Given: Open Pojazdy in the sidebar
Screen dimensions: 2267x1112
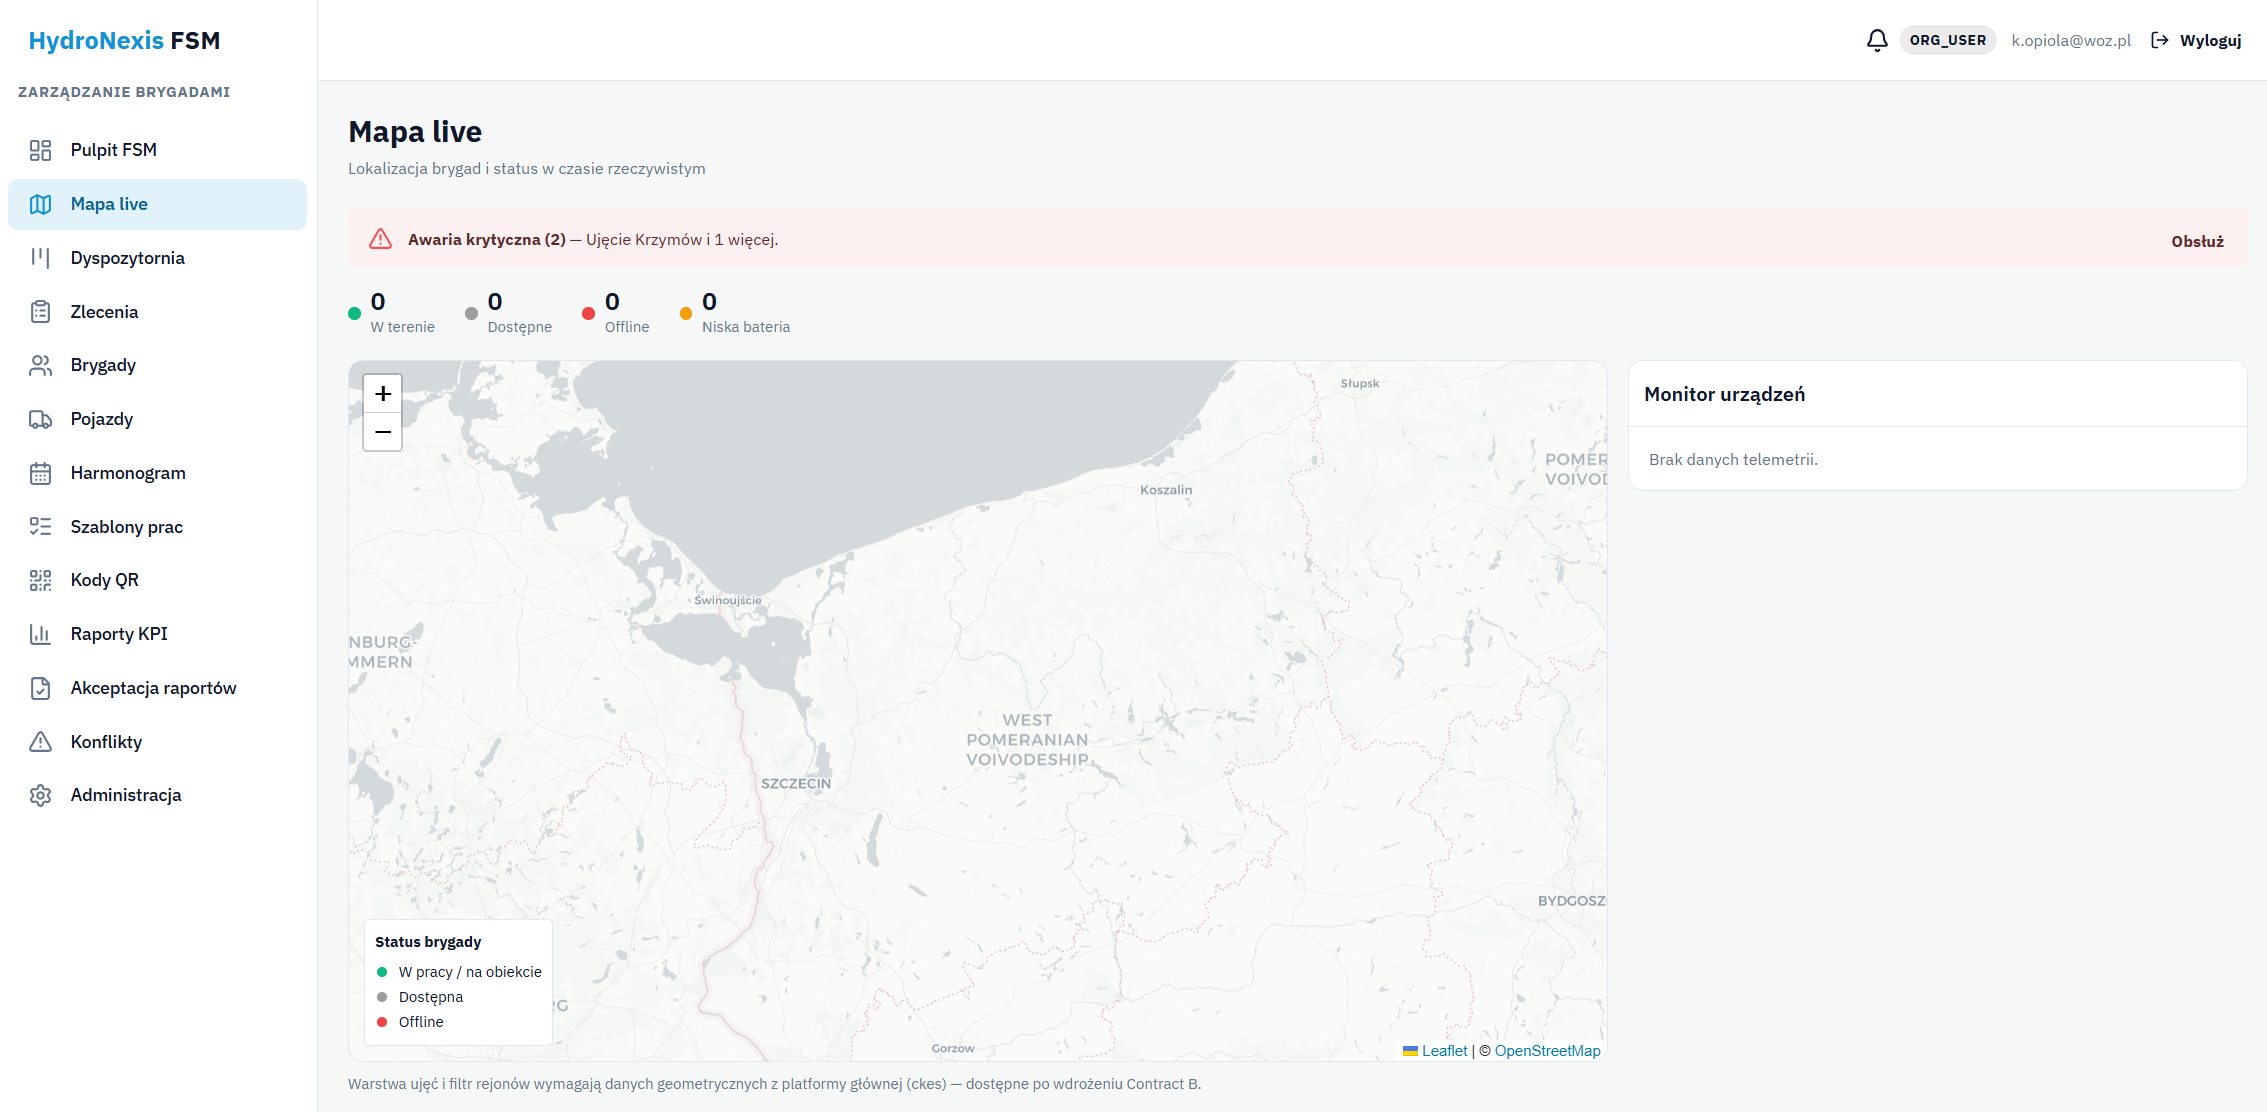Looking at the screenshot, I should click(x=157, y=419).
